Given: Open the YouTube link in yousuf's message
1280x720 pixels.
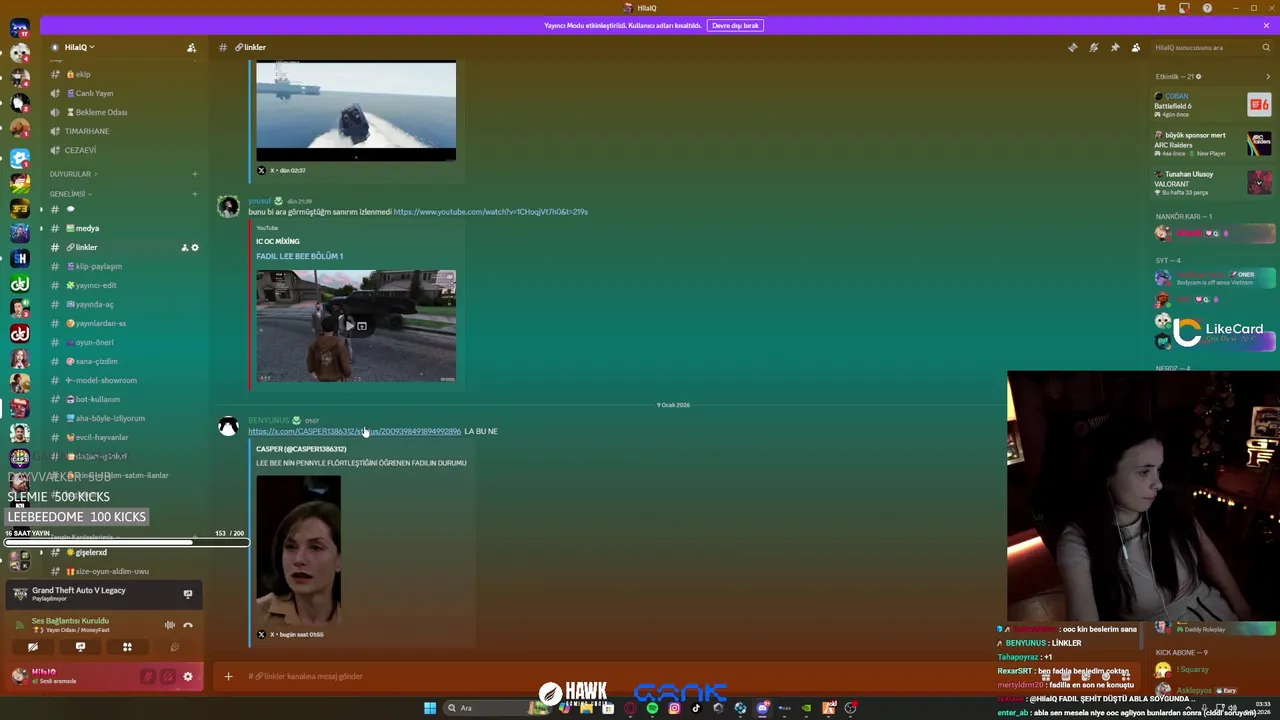Looking at the screenshot, I should 490,212.
